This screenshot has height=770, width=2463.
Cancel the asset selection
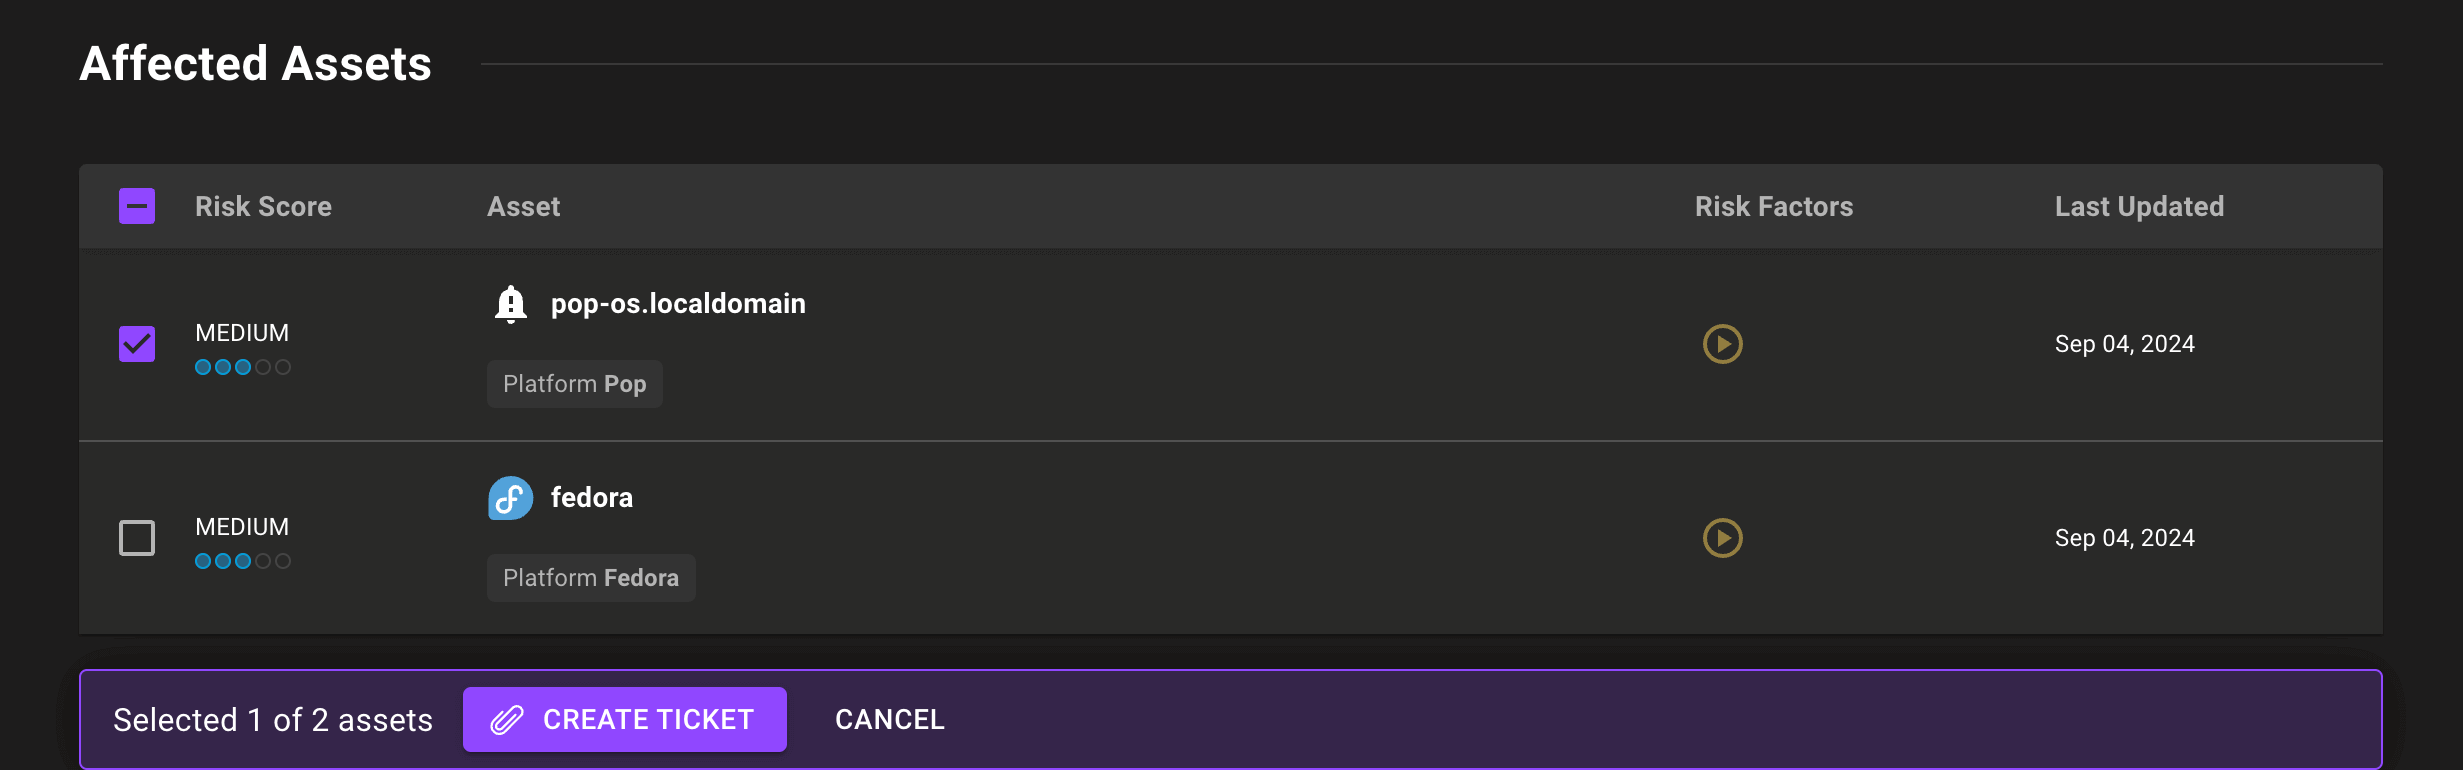pyautogui.click(x=889, y=719)
